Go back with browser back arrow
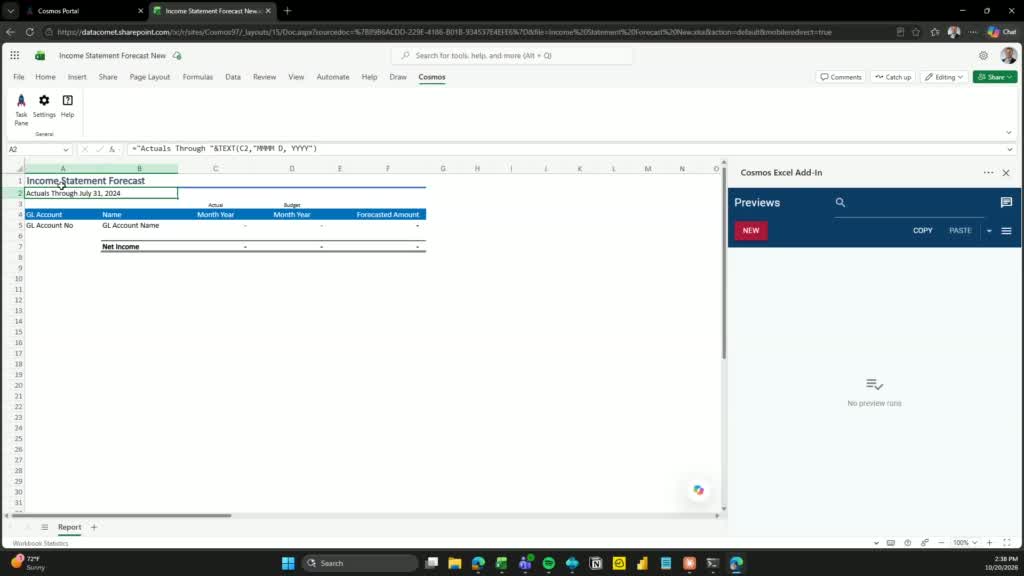This screenshot has width=1024, height=576. pyautogui.click(x=10, y=31)
